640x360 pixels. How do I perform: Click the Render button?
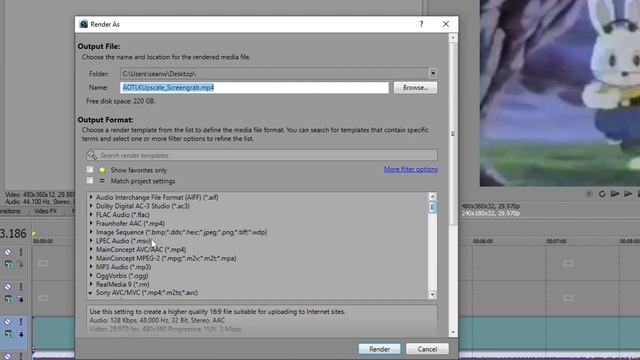click(x=379, y=349)
